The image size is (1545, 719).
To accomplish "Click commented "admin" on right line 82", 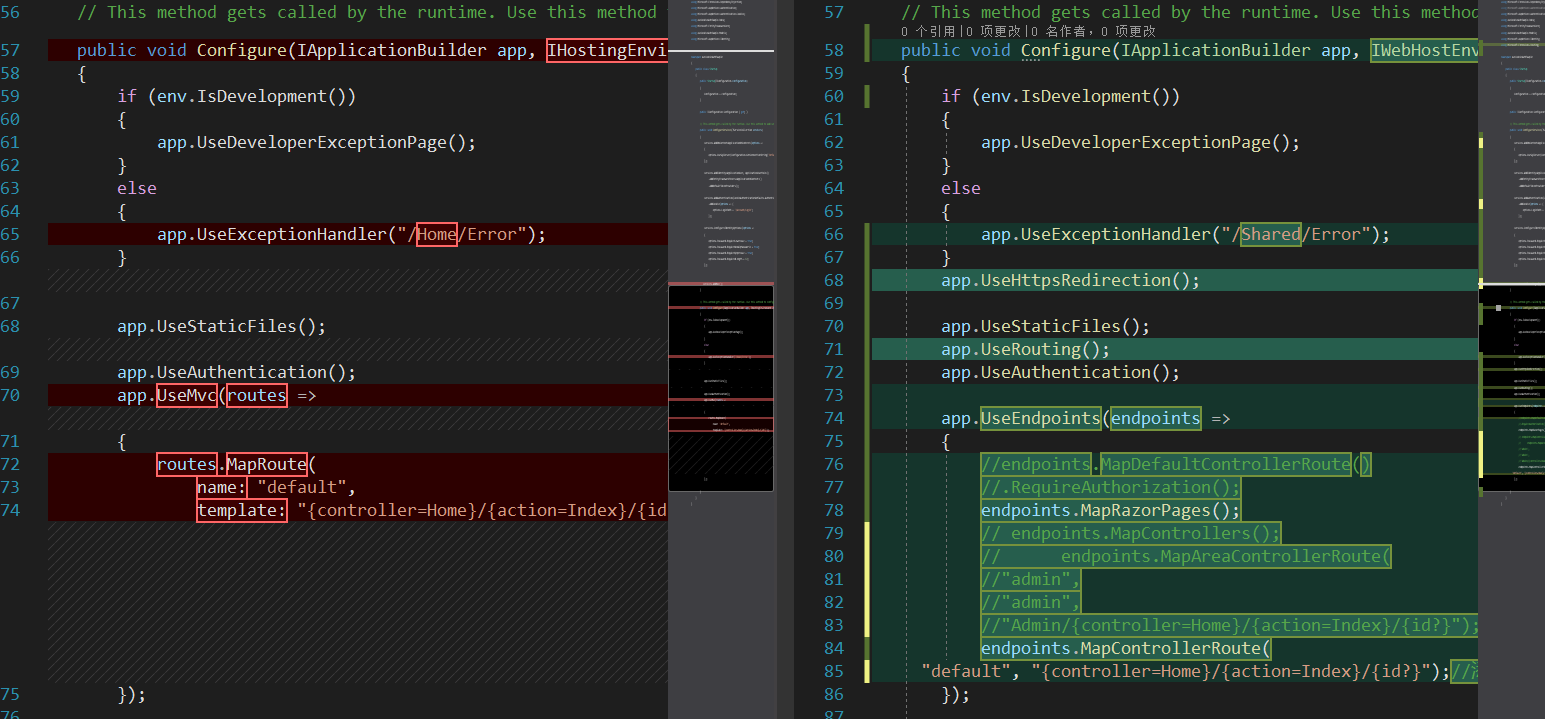I will coord(1031,602).
